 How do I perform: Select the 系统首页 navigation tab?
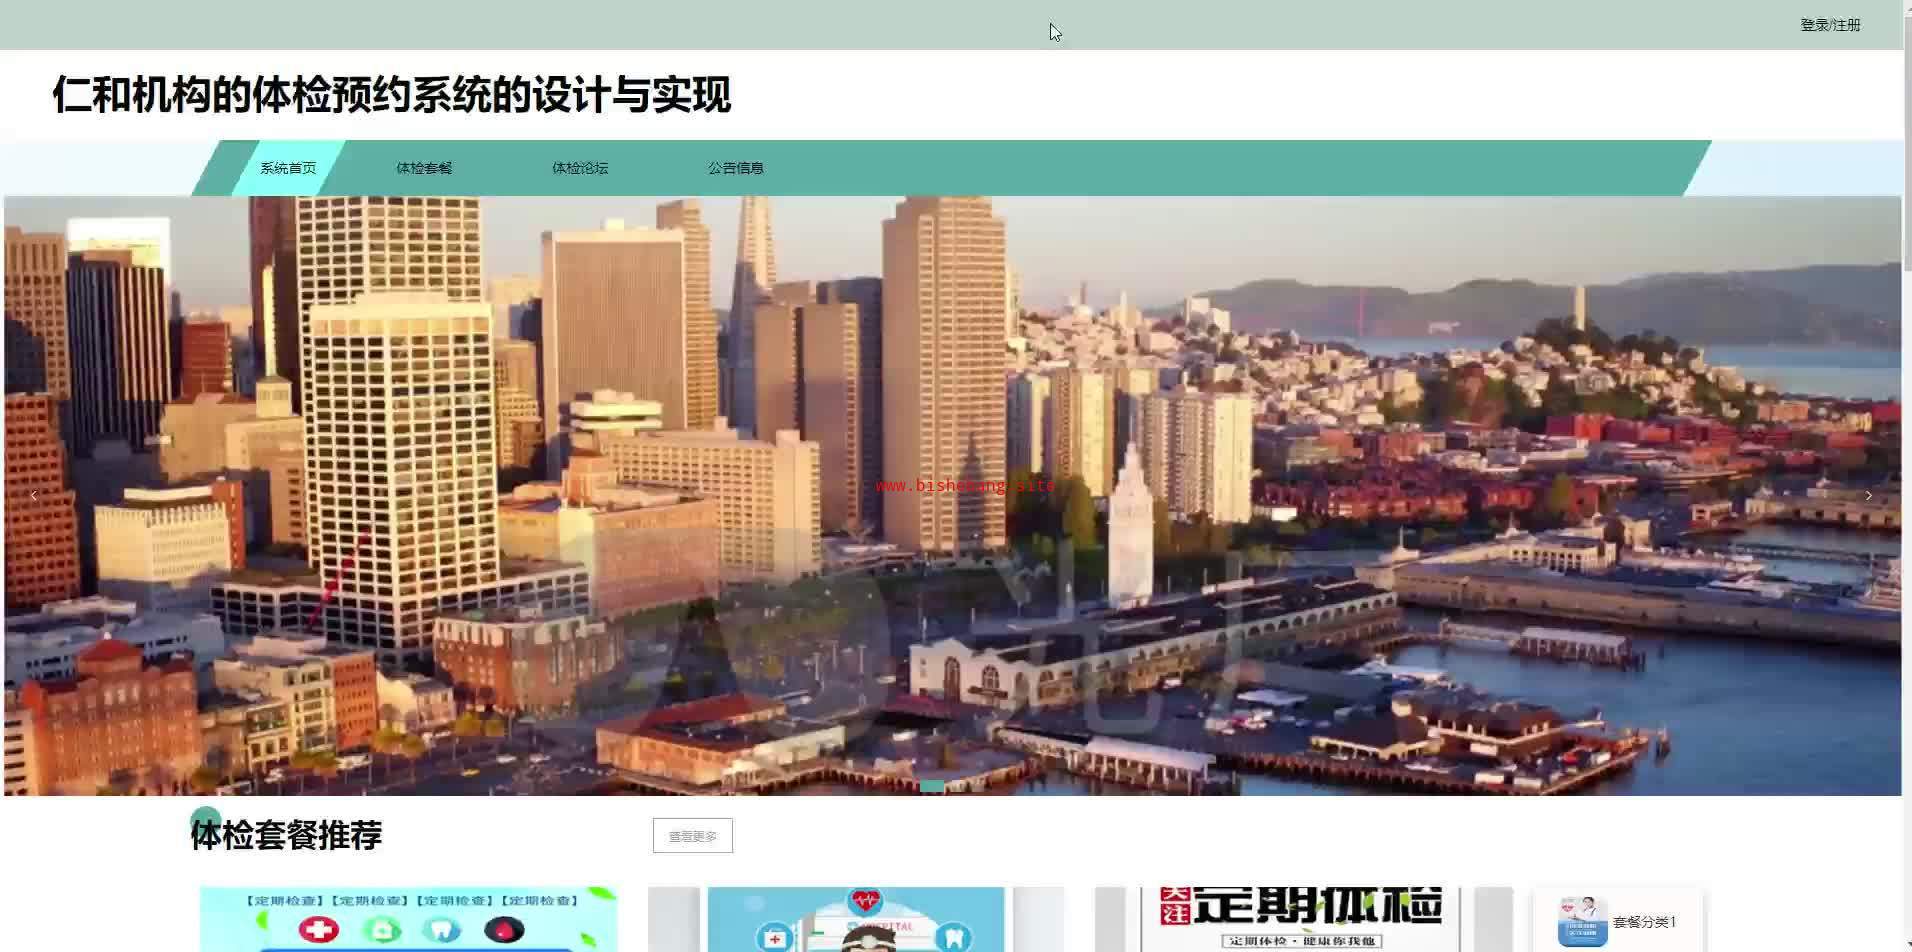pos(288,168)
